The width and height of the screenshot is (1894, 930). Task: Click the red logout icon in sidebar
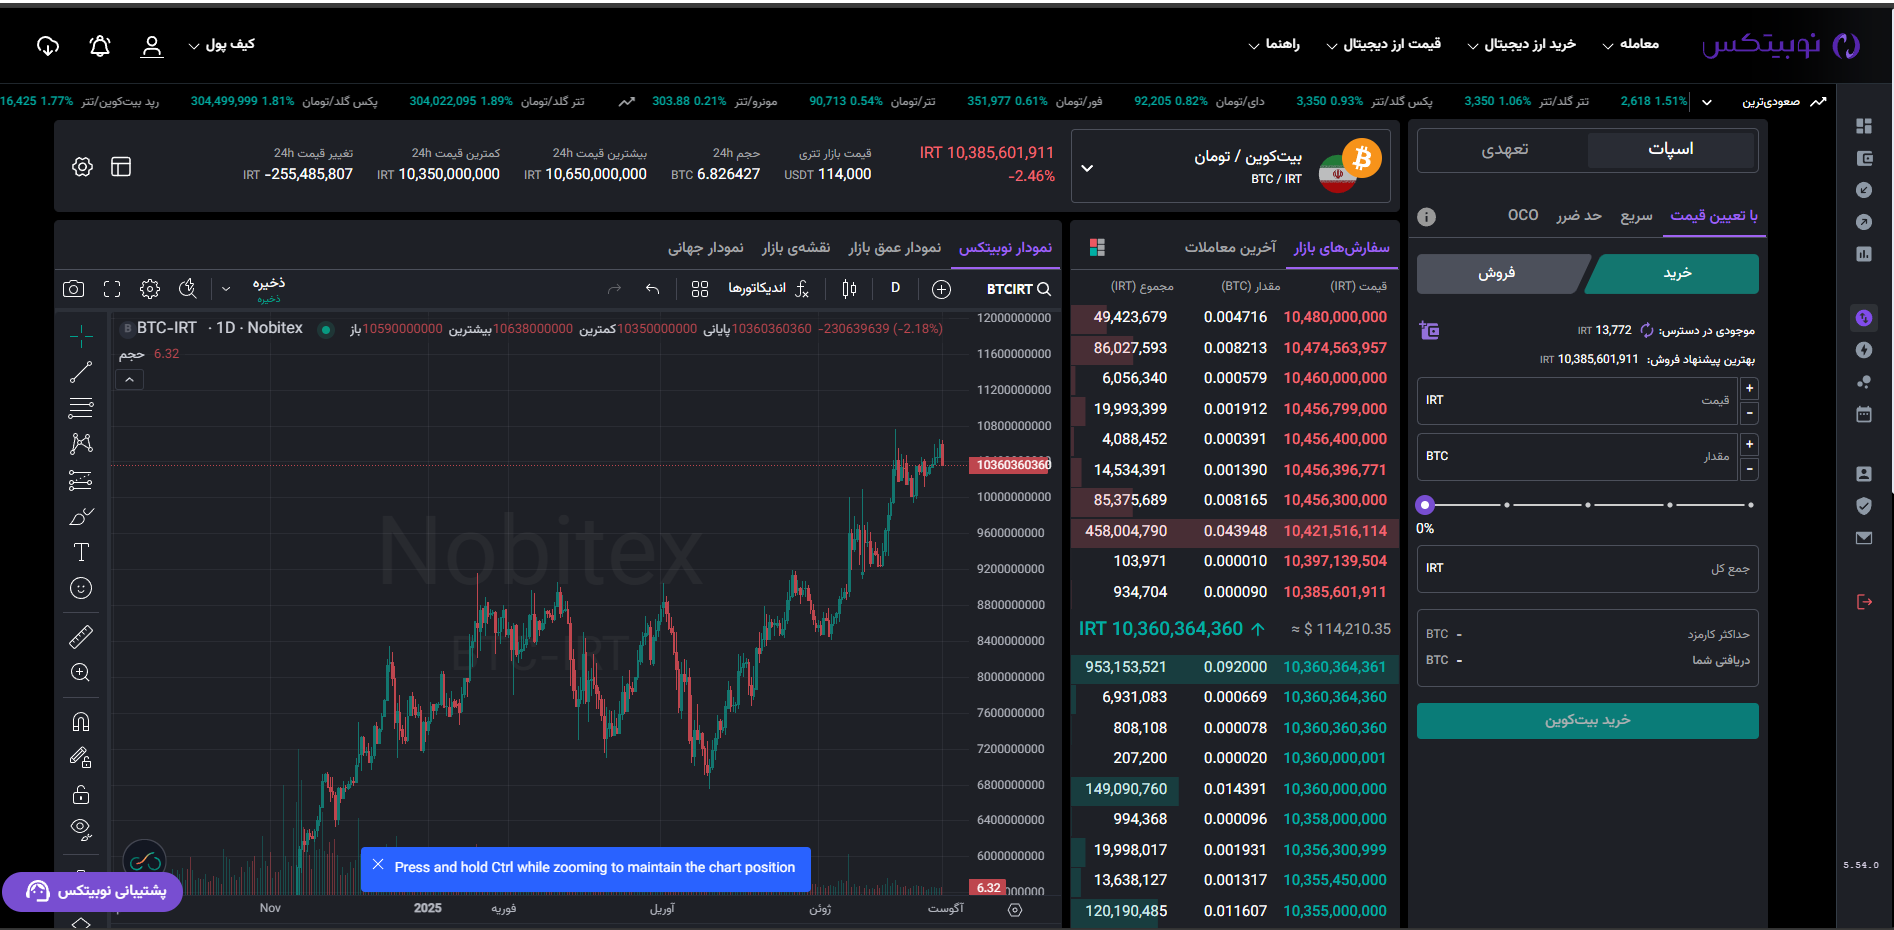tap(1864, 602)
